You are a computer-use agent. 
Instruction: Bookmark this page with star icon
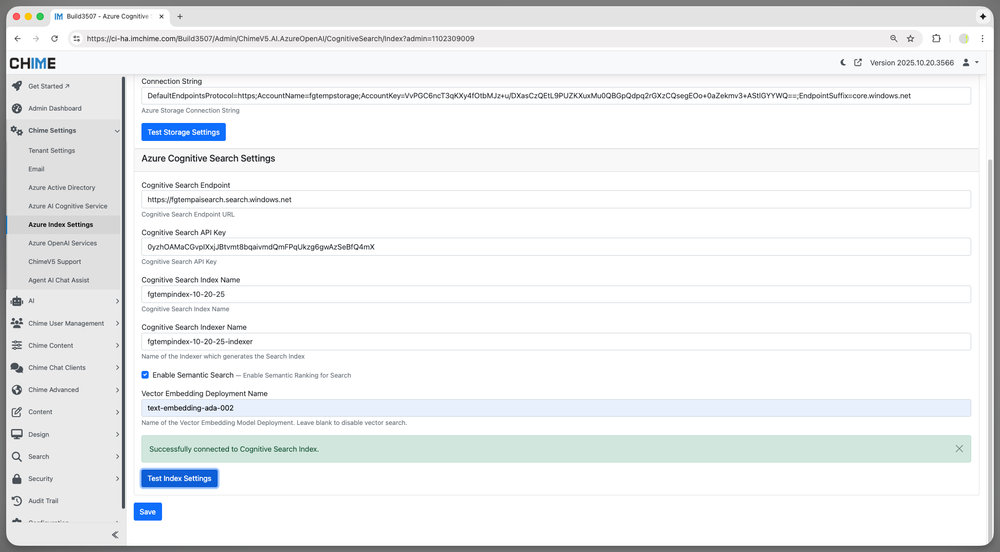coord(911,38)
